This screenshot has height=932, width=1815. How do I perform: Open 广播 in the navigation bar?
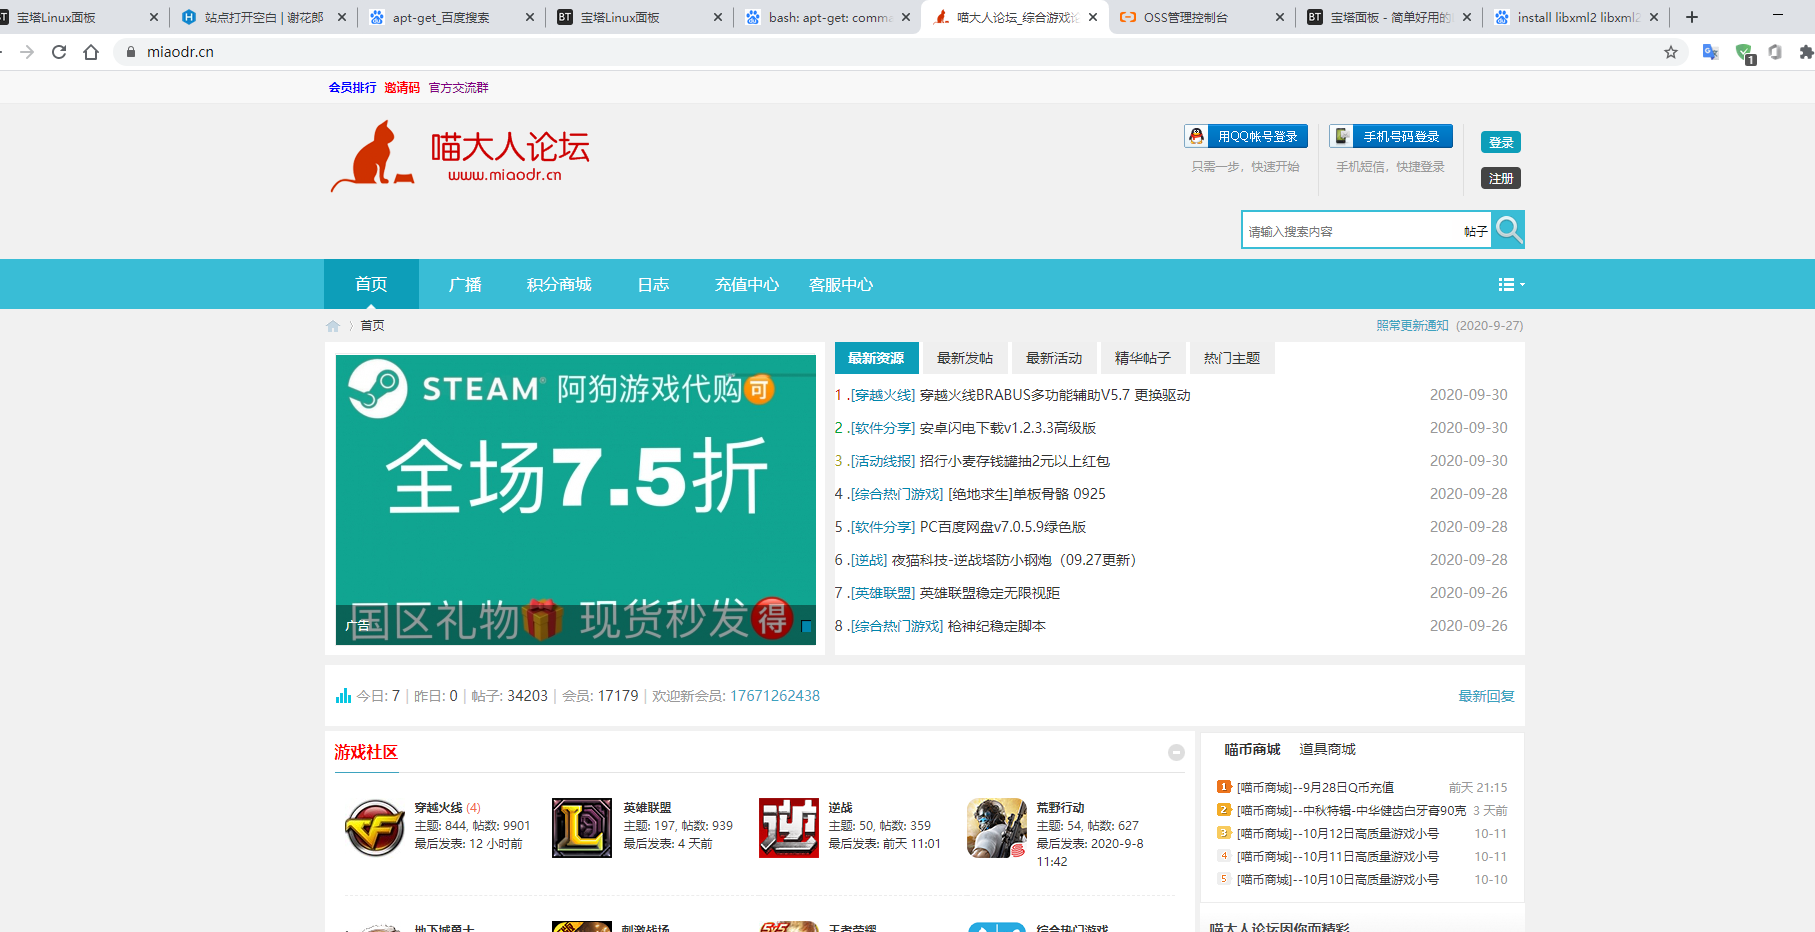pyautogui.click(x=465, y=285)
